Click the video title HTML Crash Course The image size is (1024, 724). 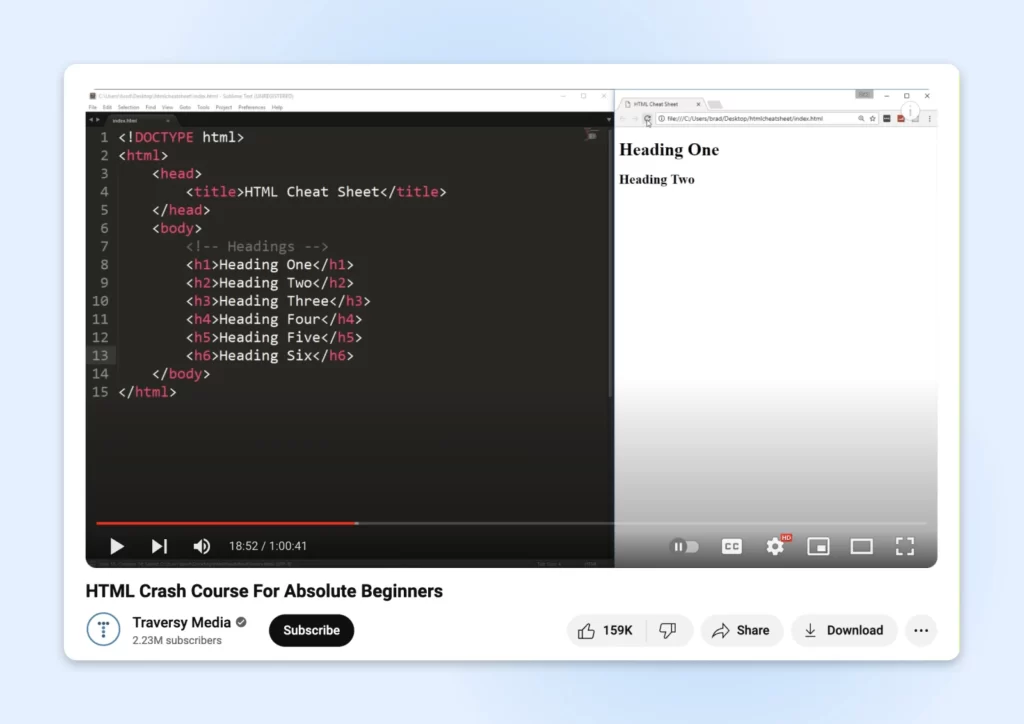264,591
